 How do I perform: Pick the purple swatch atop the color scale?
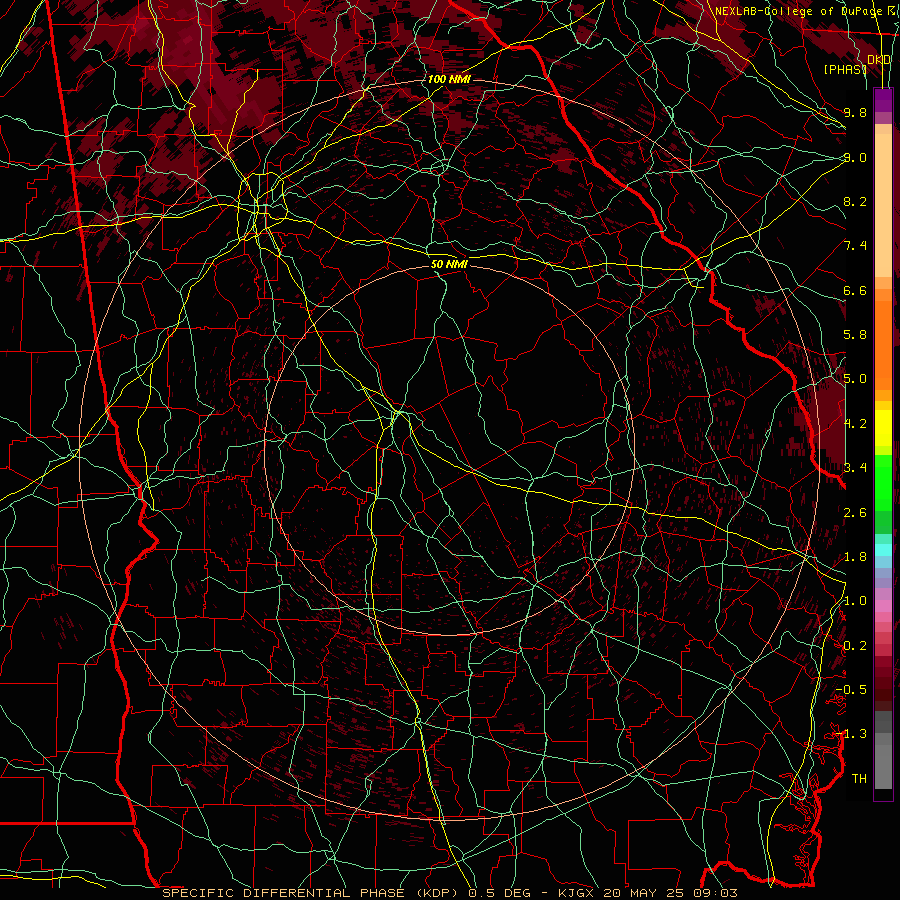tap(883, 100)
